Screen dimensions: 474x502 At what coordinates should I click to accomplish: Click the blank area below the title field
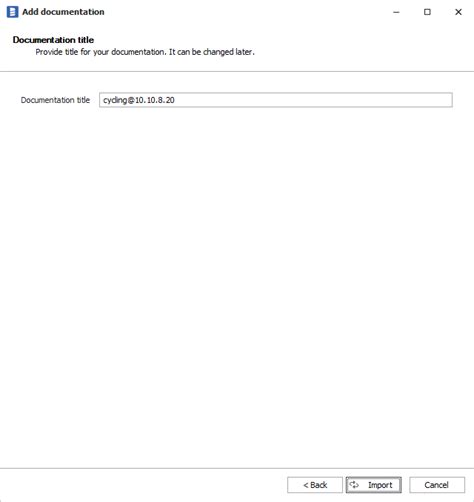(237, 287)
